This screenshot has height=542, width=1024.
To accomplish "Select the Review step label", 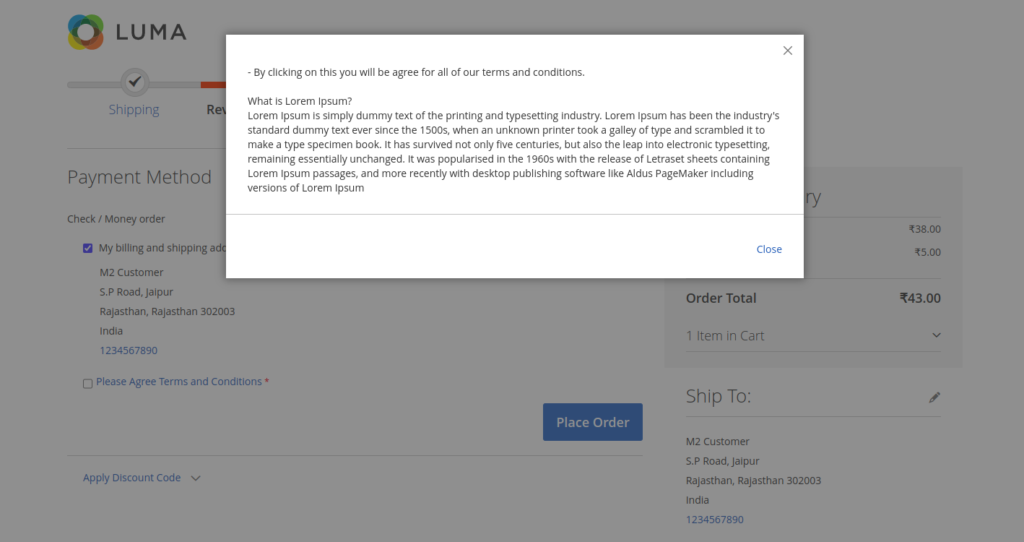I will [x=216, y=110].
